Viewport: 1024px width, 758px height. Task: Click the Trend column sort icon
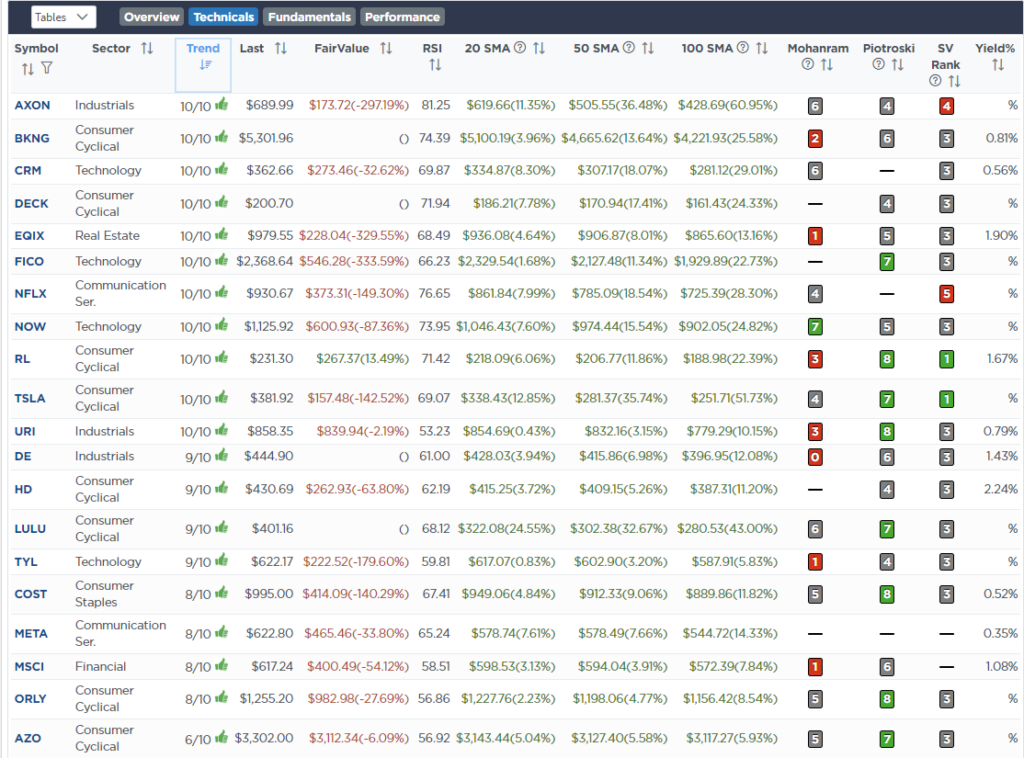pyautogui.click(x=204, y=65)
